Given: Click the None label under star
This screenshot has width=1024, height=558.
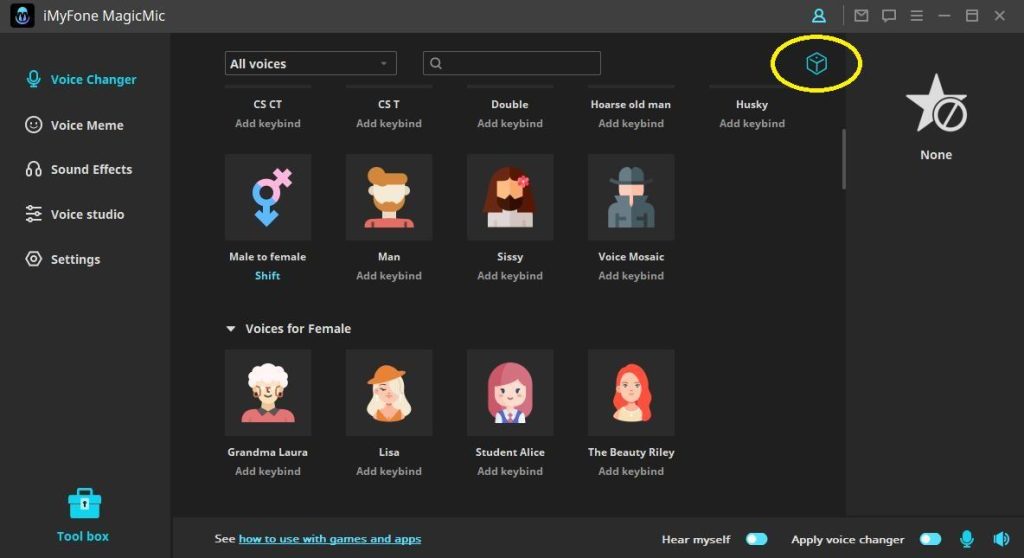Looking at the screenshot, I should pyautogui.click(x=936, y=155).
